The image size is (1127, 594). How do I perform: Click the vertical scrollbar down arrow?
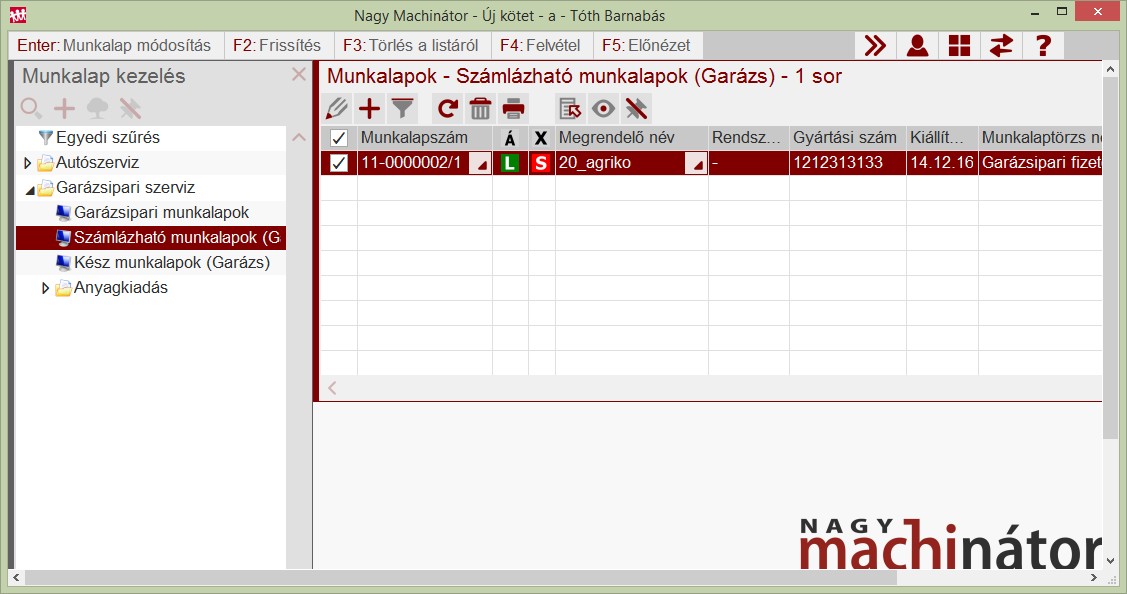[x=1110, y=561]
